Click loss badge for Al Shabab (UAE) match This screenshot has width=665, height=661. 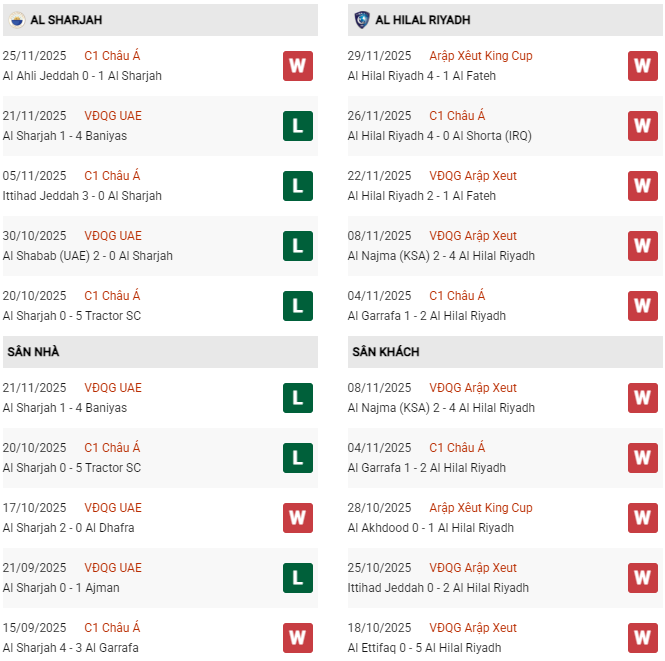[x=298, y=246]
